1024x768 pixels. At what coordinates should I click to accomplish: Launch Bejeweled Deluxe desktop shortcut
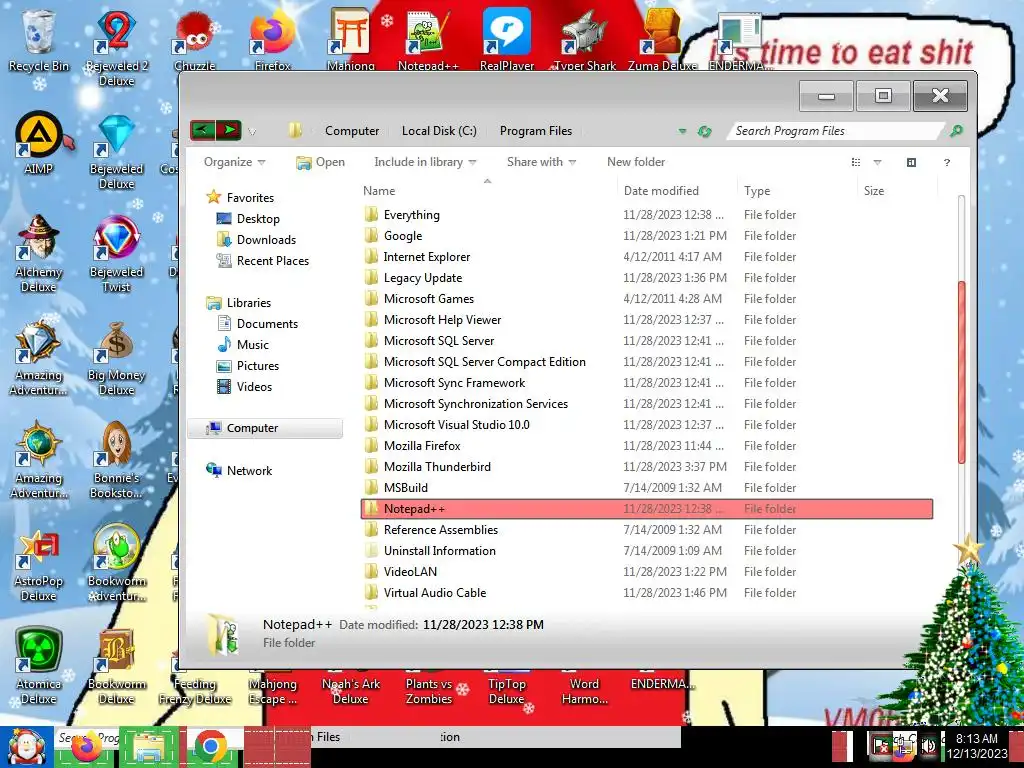(116, 152)
